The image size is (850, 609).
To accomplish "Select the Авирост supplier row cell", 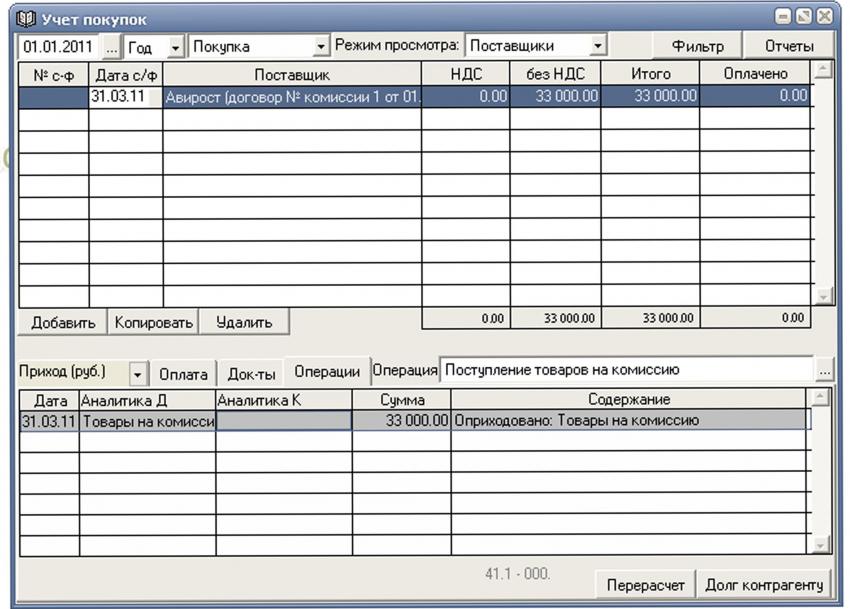I will coord(291,97).
